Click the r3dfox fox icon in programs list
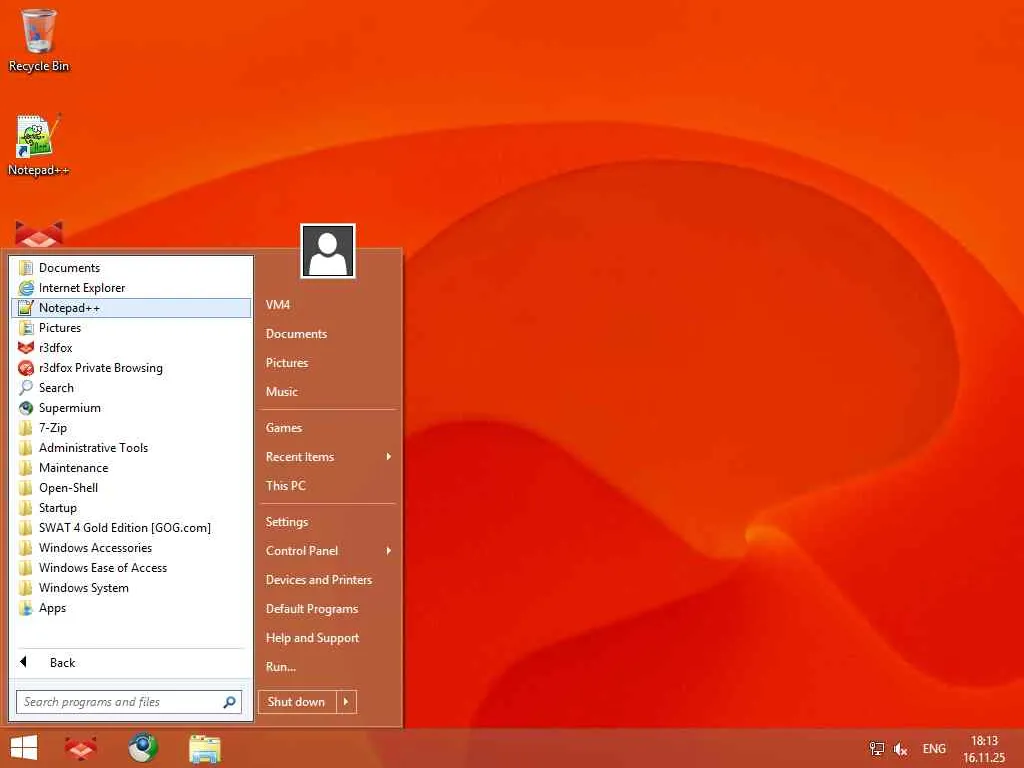 point(26,348)
